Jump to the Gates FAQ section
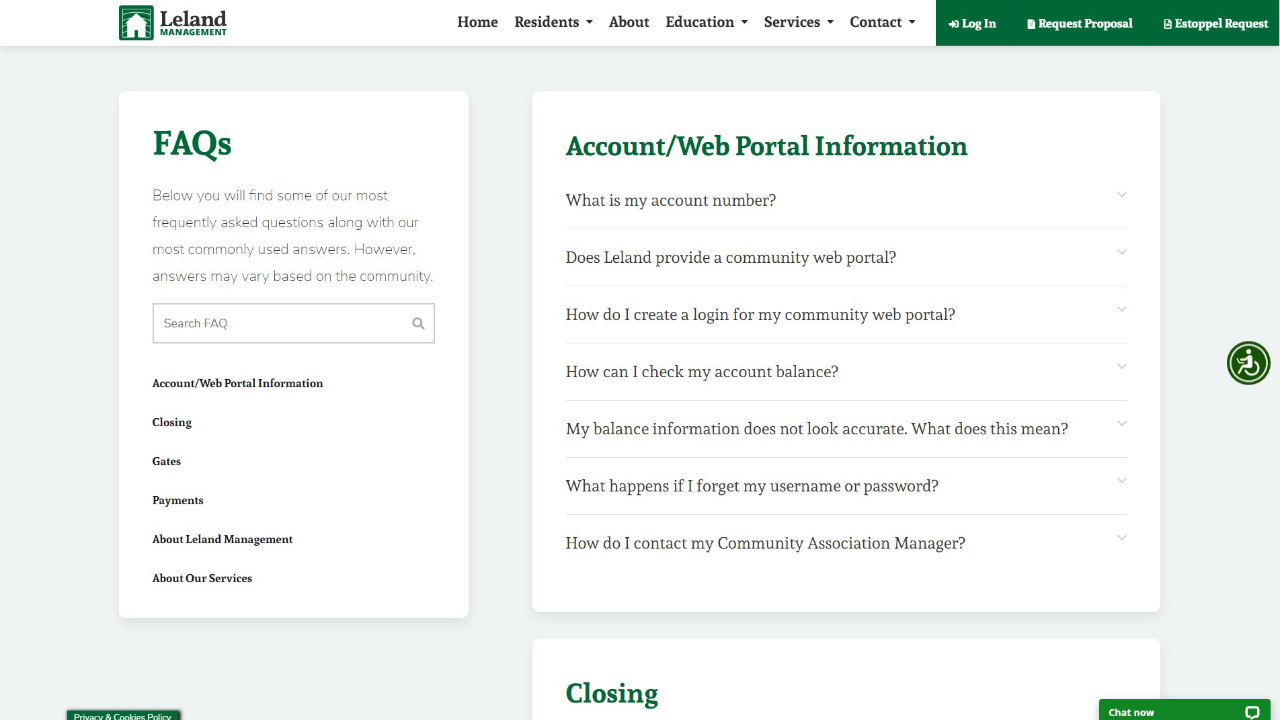Viewport: 1280px width, 720px height. (167, 461)
